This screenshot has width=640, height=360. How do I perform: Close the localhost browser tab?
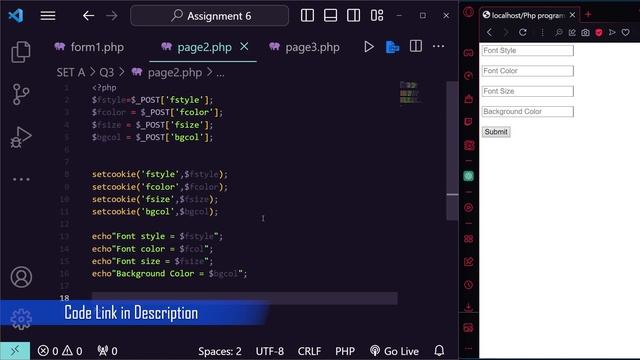pyautogui.click(x=572, y=15)
